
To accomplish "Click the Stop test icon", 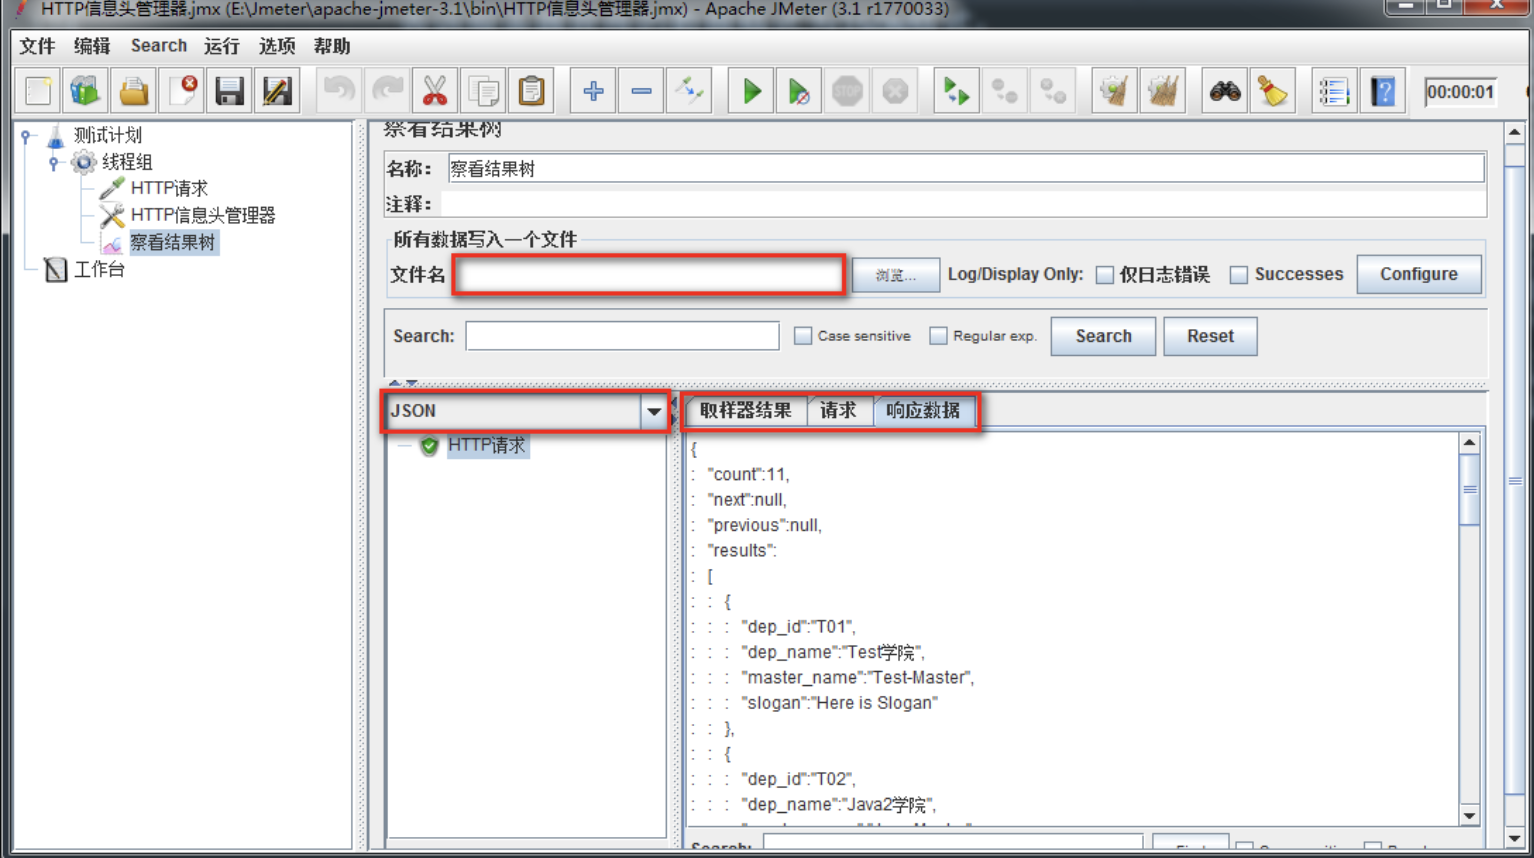I will 847,92.
